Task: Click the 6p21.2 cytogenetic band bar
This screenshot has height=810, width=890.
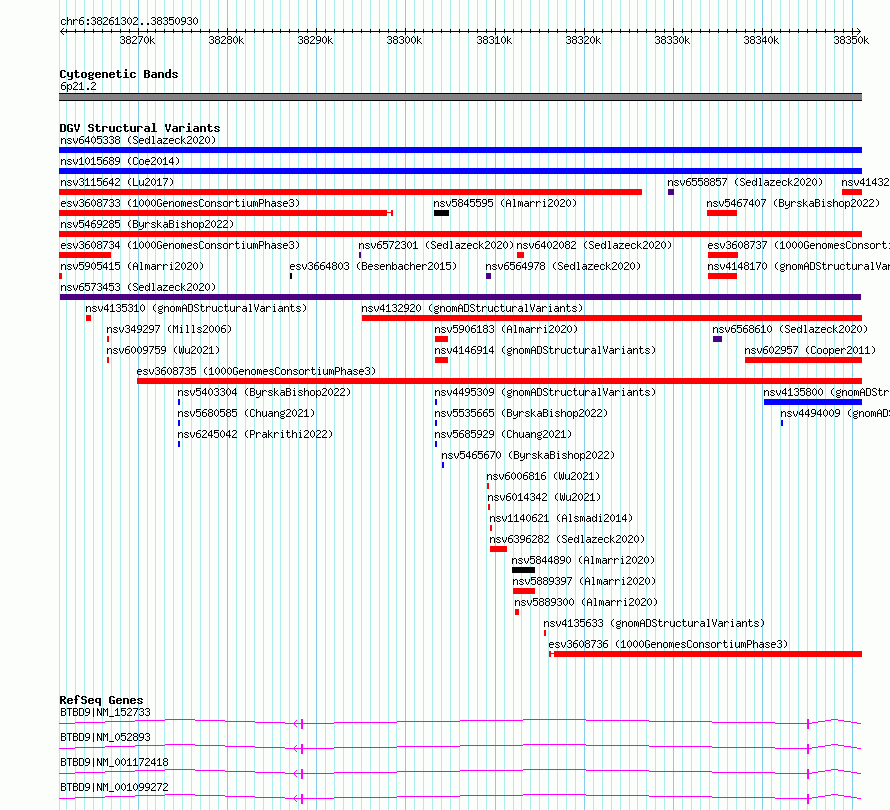Action: pos(460,97)
